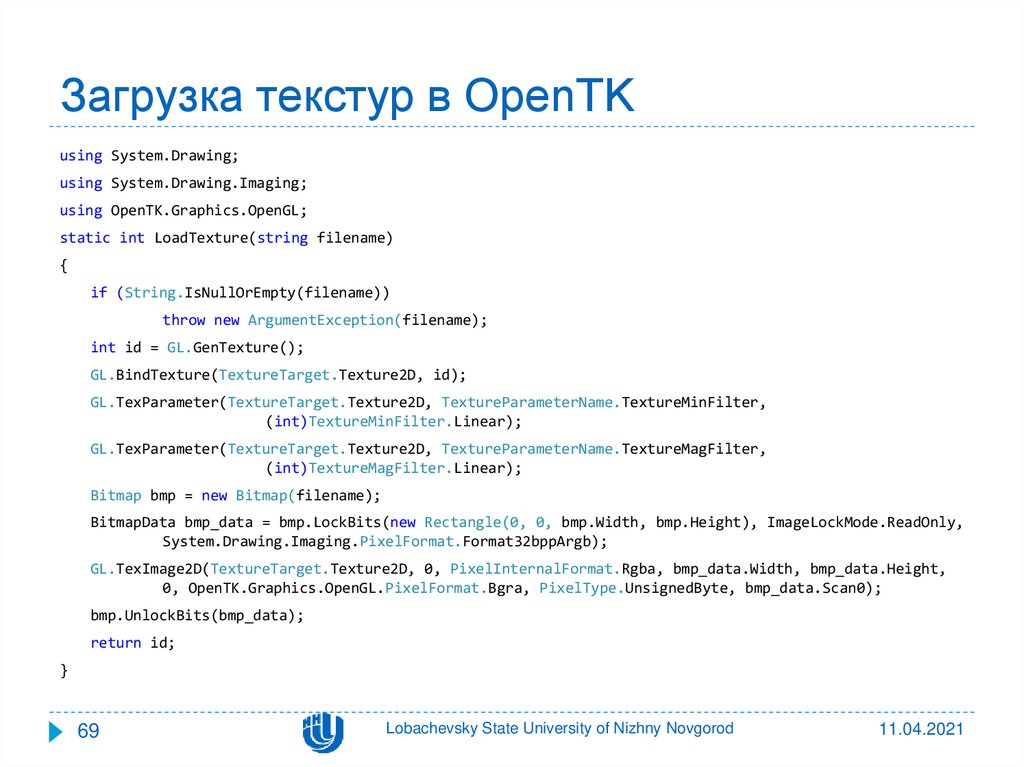Screen dimensions: 1024x767
Task: Click the LoadTexture(string filename) declaration
Action: point(227,238)
